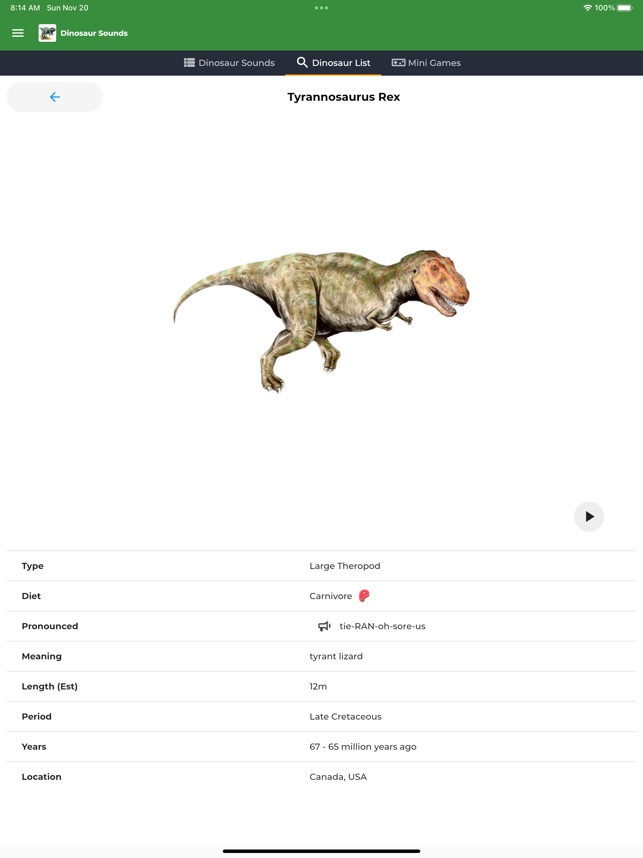643x858 pixels.
Task: Click the 'Large Theropod' value
Action: (345, 566)
